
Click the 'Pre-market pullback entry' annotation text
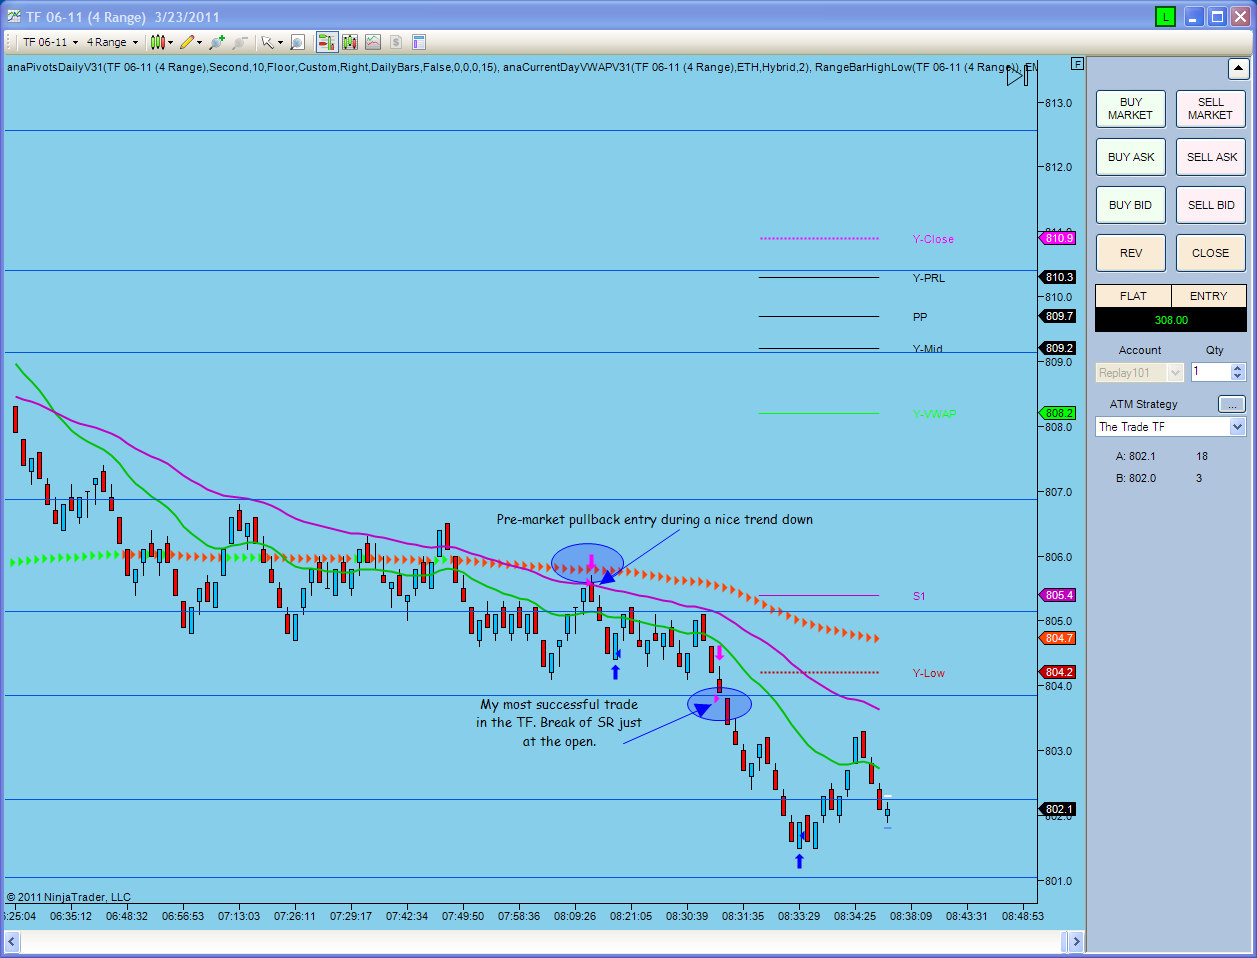tap(654, 519)
